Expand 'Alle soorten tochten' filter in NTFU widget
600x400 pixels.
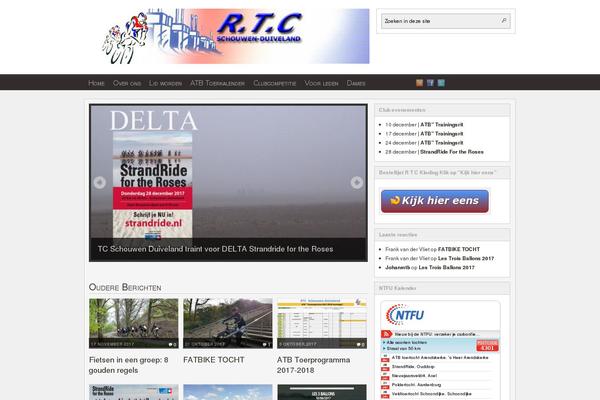pyautogui.click(x=405, y=343)
